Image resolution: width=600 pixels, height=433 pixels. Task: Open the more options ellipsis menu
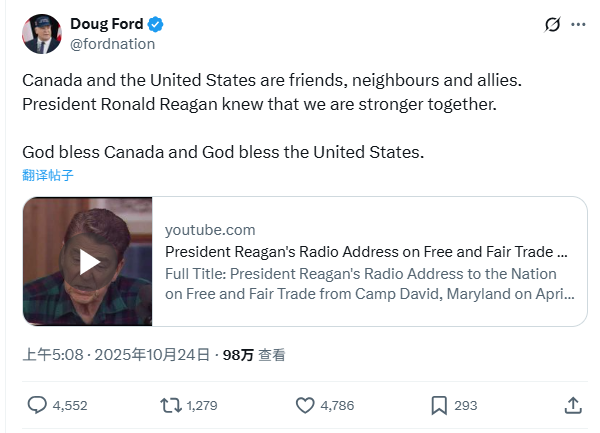click(579, 25)
